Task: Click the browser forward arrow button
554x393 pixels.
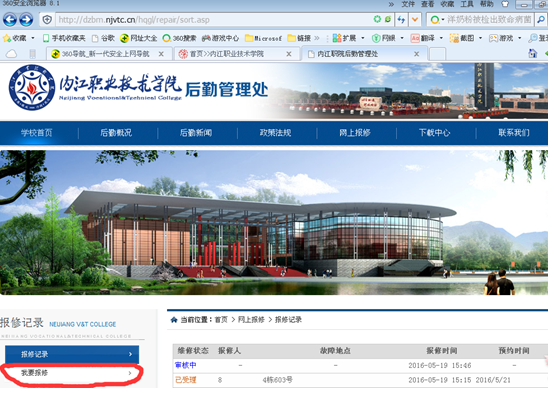Action: click(x=26, y=19)
